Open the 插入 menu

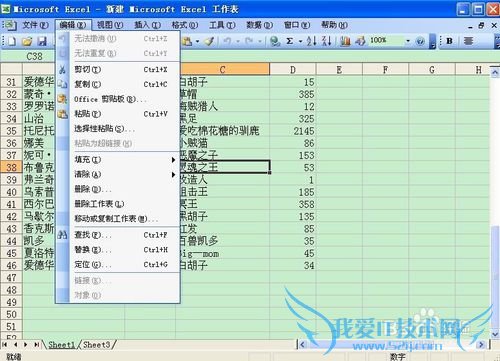pos(147,25)
